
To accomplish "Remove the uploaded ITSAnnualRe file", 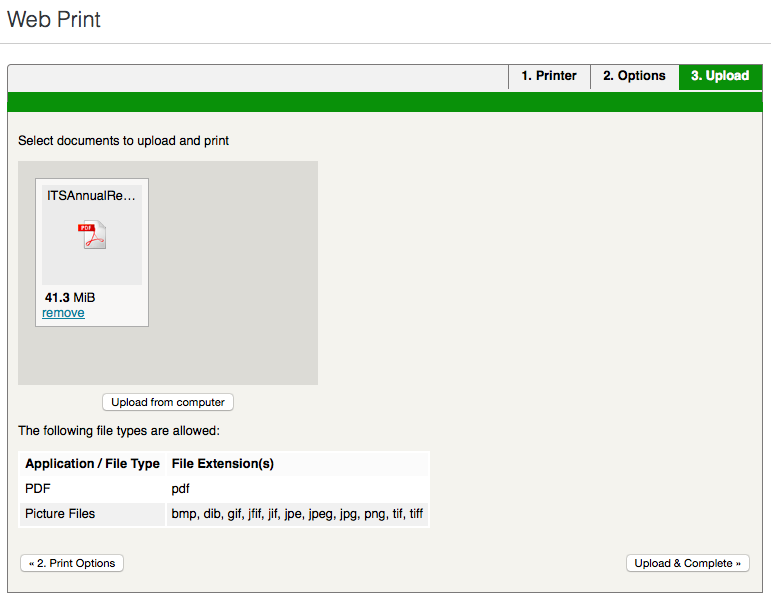I will click(x=63, y=313).
